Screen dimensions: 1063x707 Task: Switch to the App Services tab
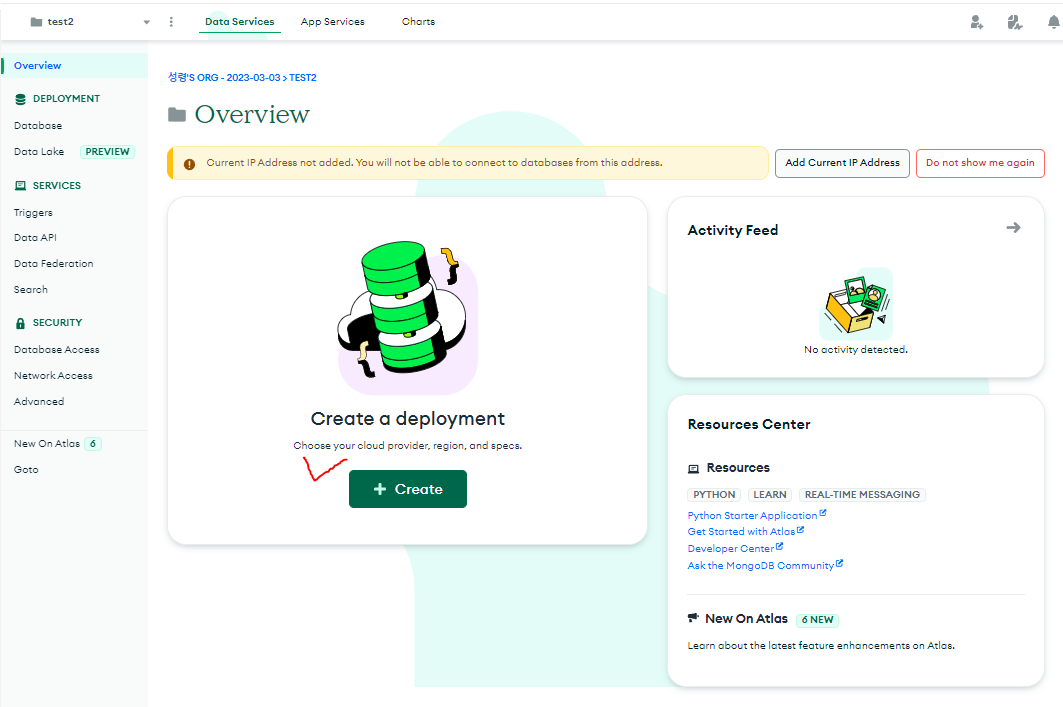tap(332, 22)
